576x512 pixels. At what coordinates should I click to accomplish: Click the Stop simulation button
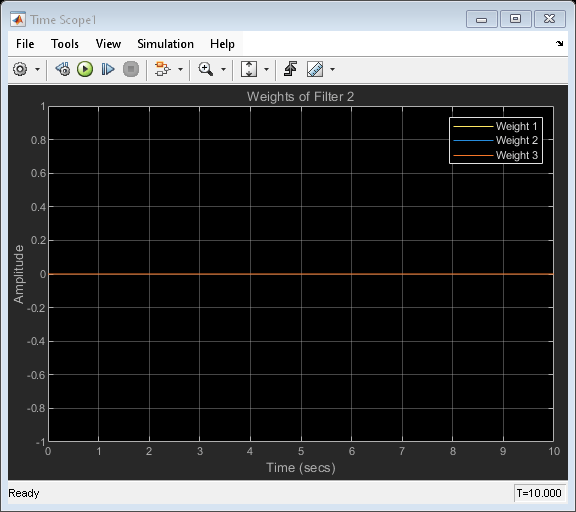click(x=131, y=69)
